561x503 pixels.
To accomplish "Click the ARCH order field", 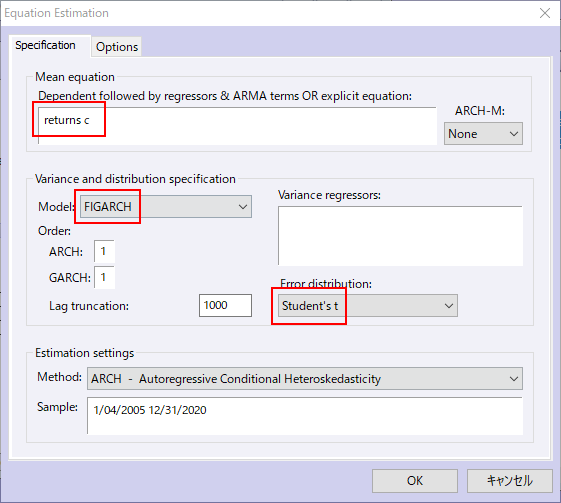I will (x=104, y=251).
